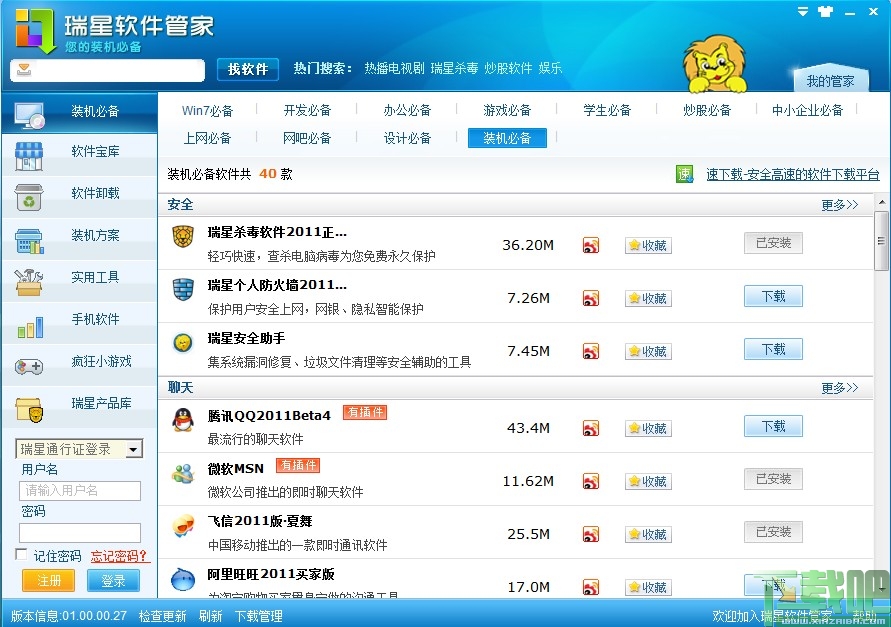
Task: Expand 更多>> for 安全 category
Action: (x=839, y=205)
